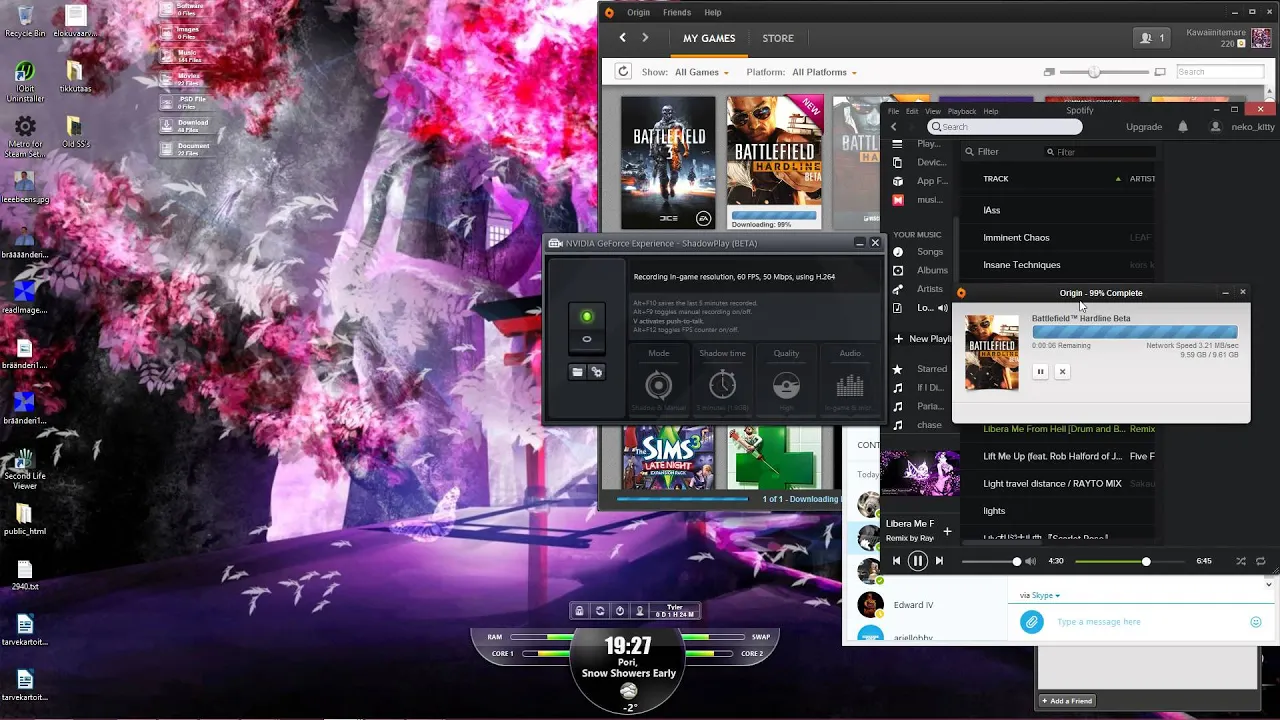Go back in Origin

622,38
